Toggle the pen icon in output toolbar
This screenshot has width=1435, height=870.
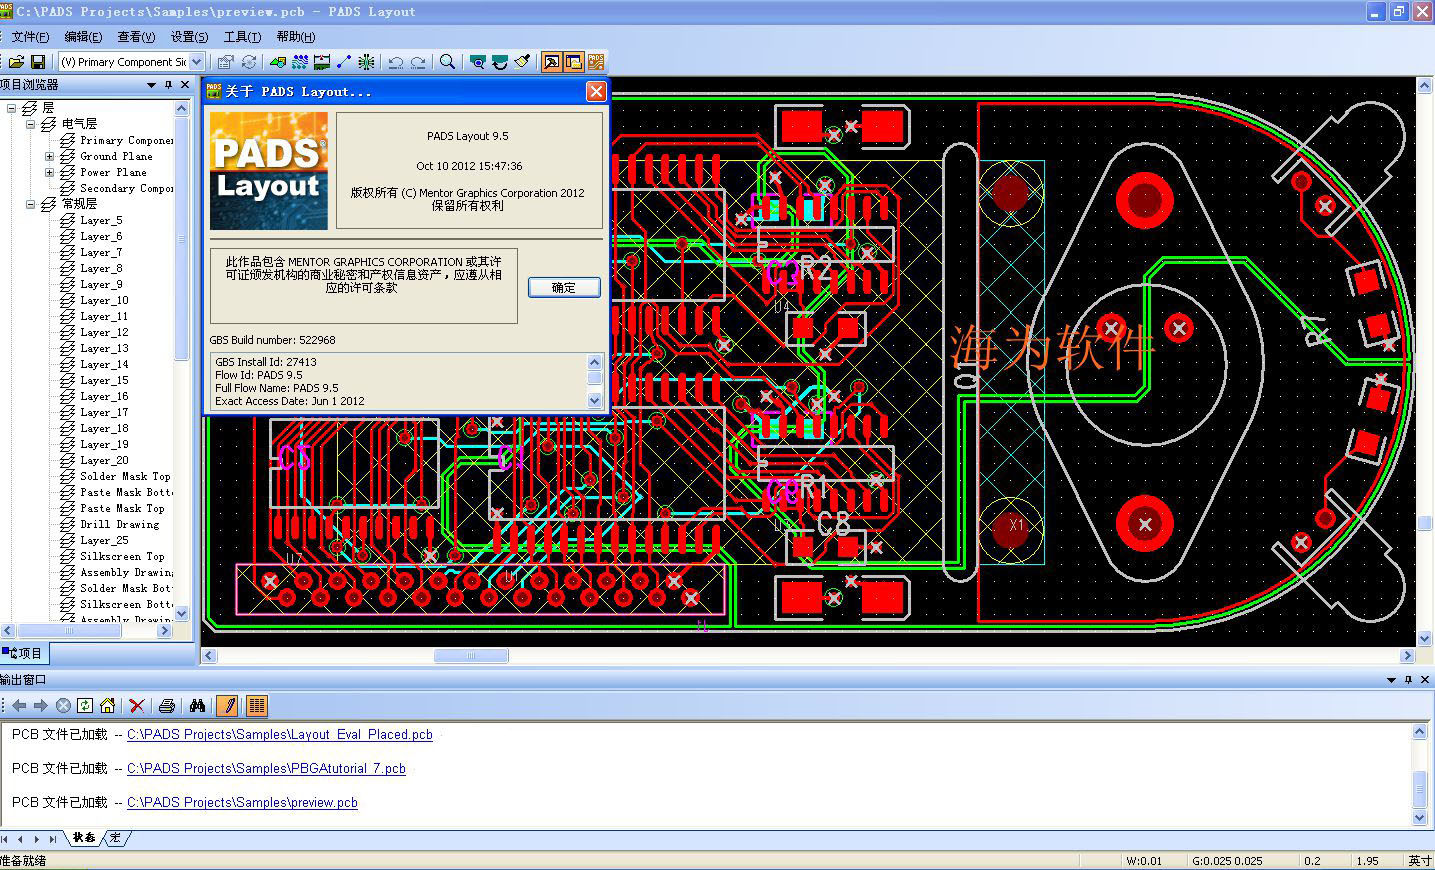pyautogui.click(x=227, y=706)
